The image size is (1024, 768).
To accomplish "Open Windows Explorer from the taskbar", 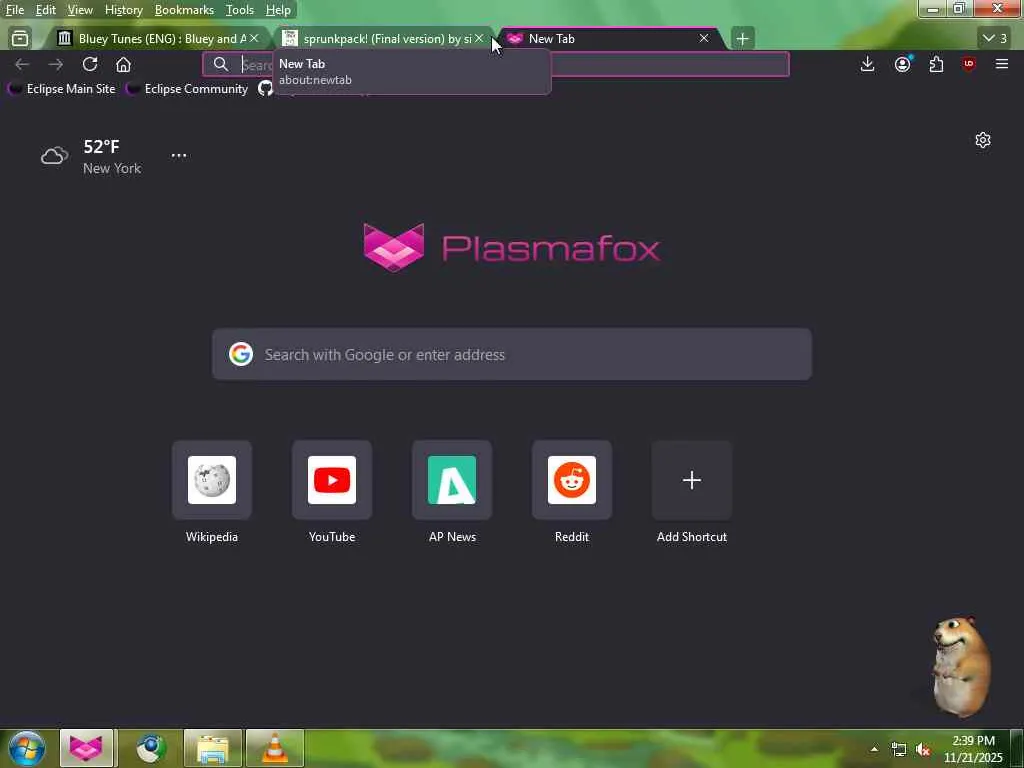I will (x=212, y=748).
